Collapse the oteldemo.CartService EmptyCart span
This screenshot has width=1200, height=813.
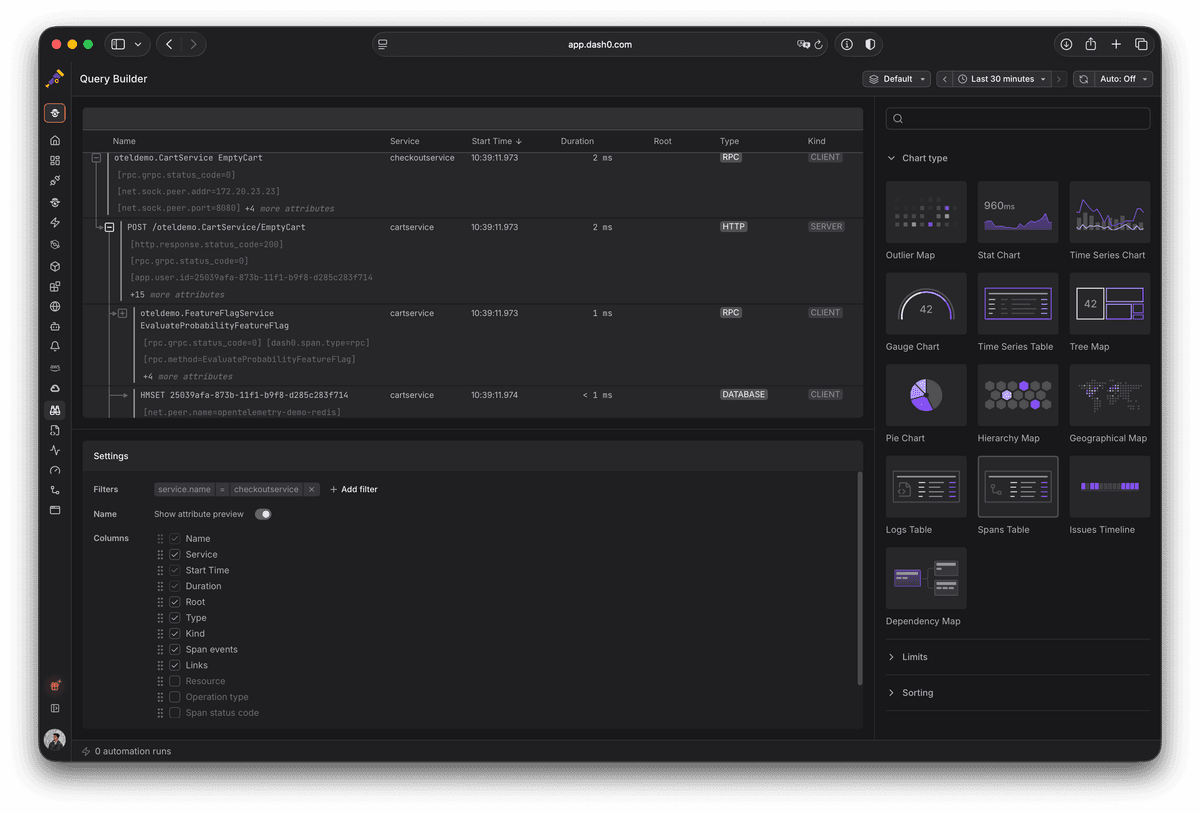coord(97,158)
